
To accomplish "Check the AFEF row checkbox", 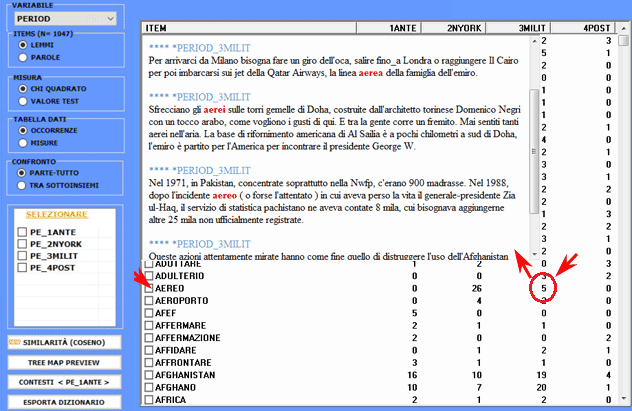I will 149,313.
